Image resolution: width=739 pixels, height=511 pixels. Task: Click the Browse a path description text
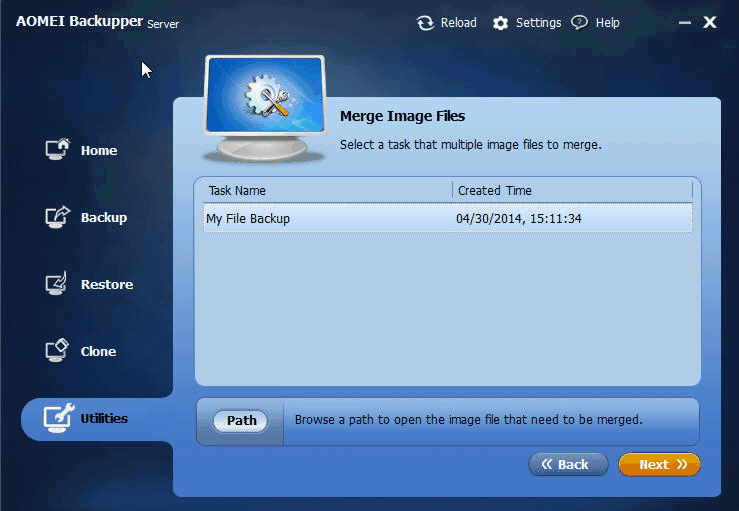tap(468, 420)
